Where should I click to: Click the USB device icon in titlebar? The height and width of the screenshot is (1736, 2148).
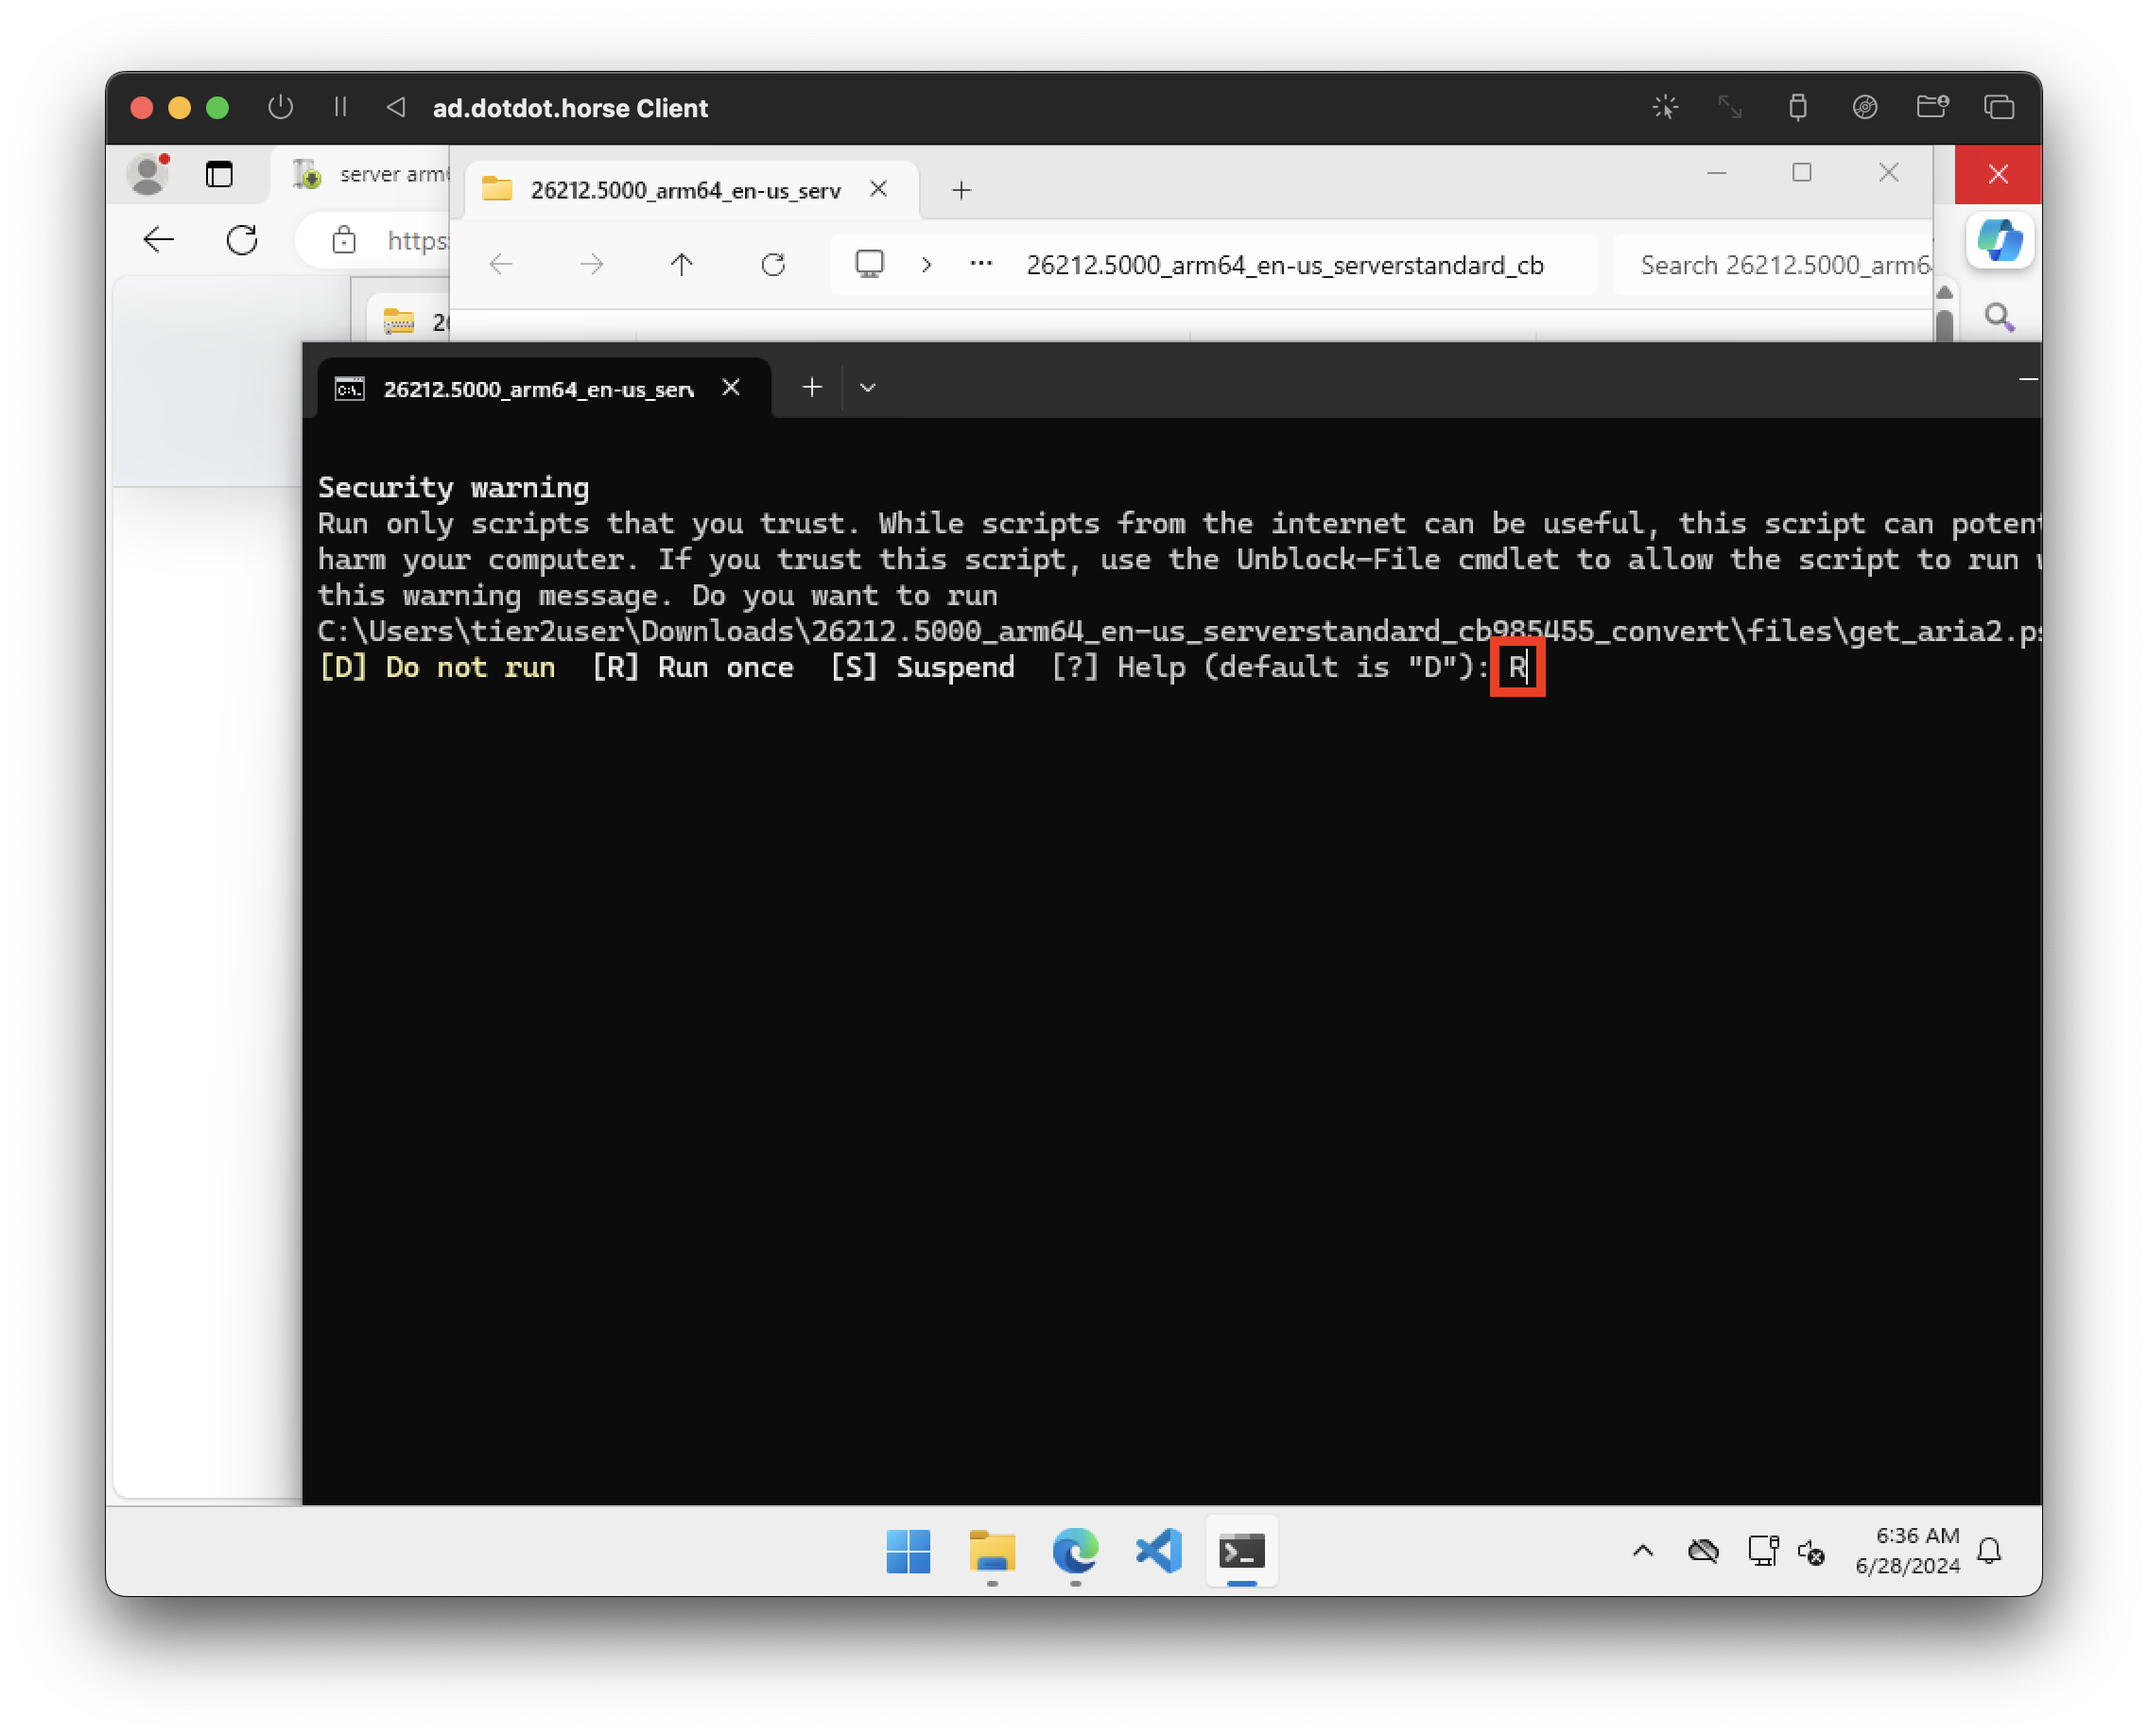click(x=1798, y=107)
